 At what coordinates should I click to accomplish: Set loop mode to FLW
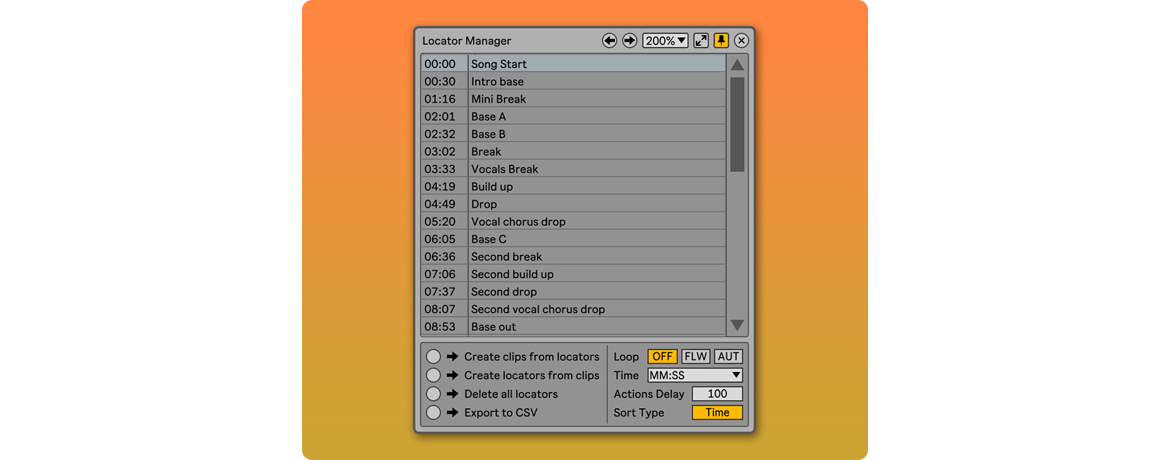[x=695, y=356]
